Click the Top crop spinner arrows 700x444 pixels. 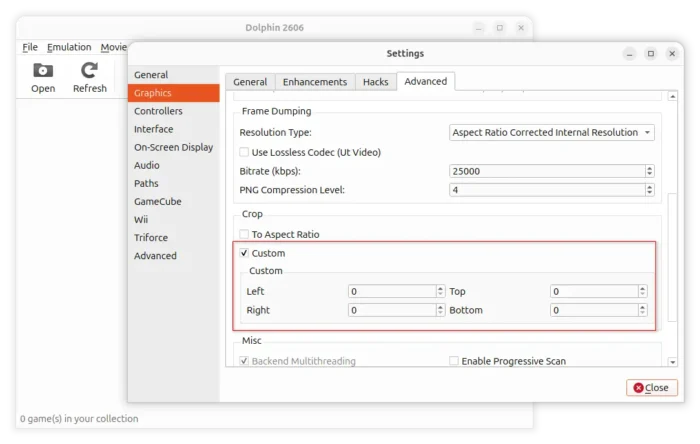coord(642,291)
